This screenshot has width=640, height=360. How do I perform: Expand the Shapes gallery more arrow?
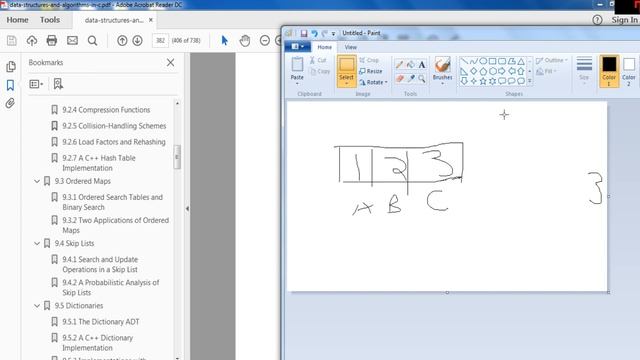(x=530, y=81)
